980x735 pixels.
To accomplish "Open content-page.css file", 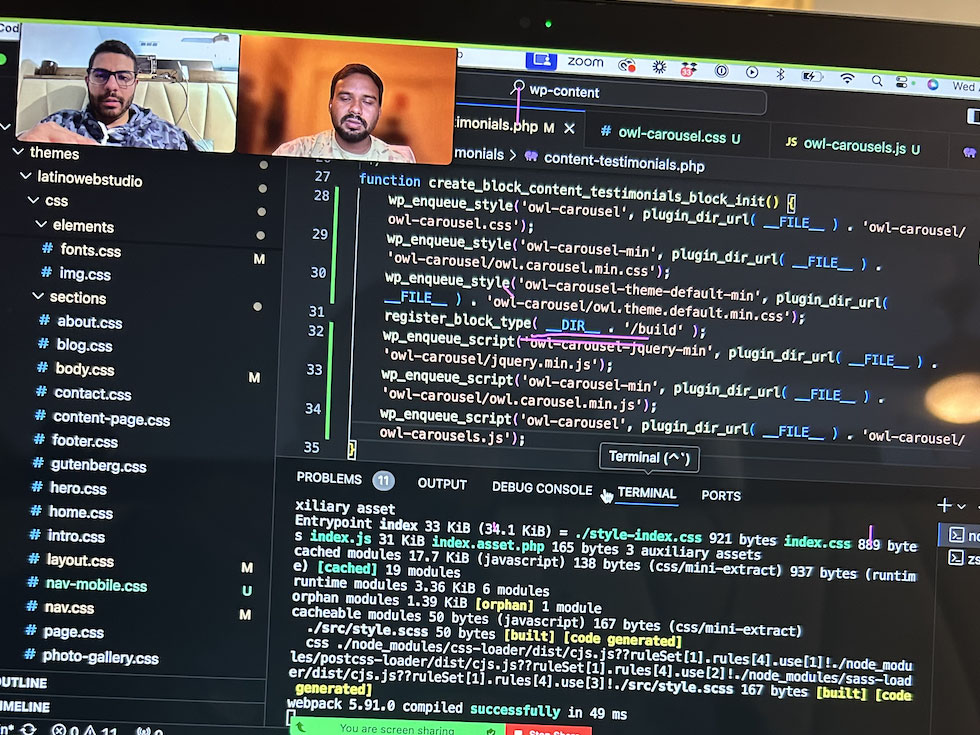I will point(111,418).
